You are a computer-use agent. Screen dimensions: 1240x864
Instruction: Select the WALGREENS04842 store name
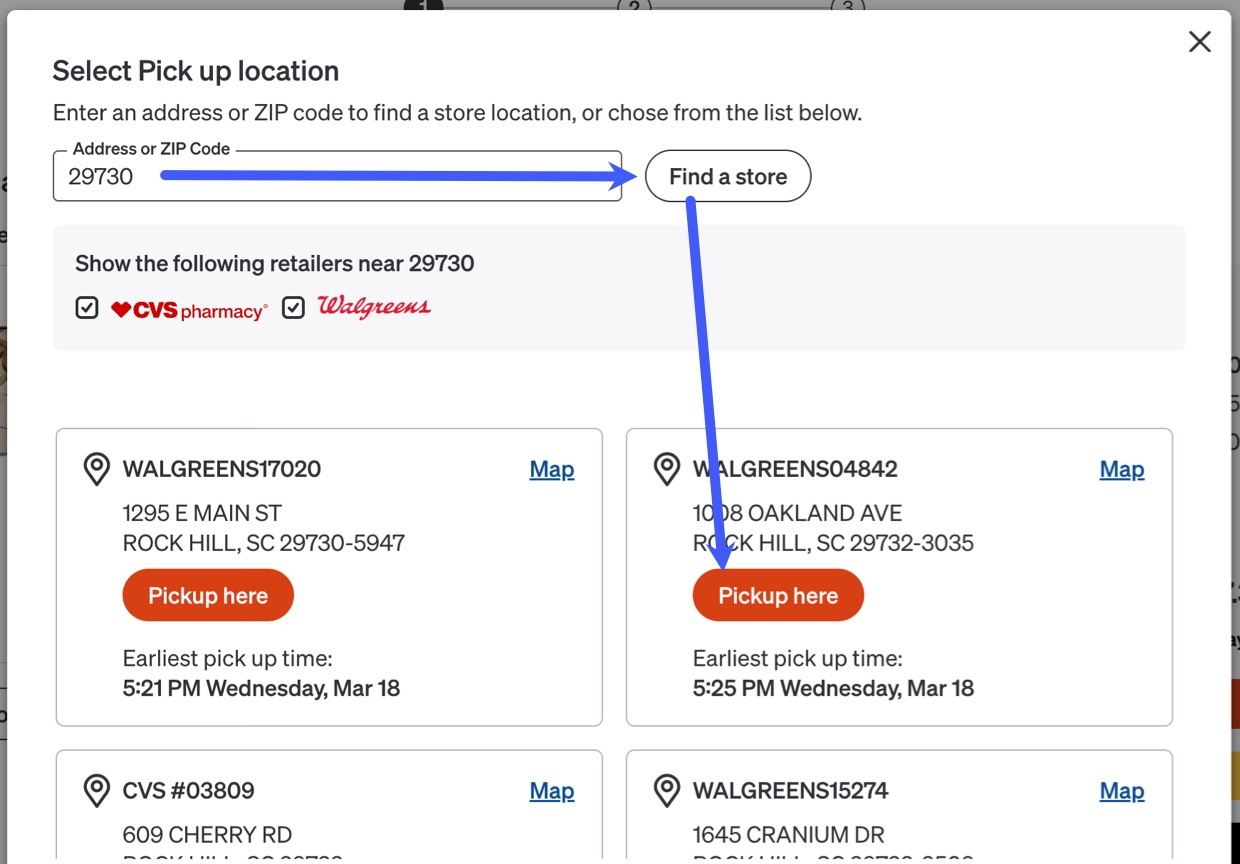point(795,469)
